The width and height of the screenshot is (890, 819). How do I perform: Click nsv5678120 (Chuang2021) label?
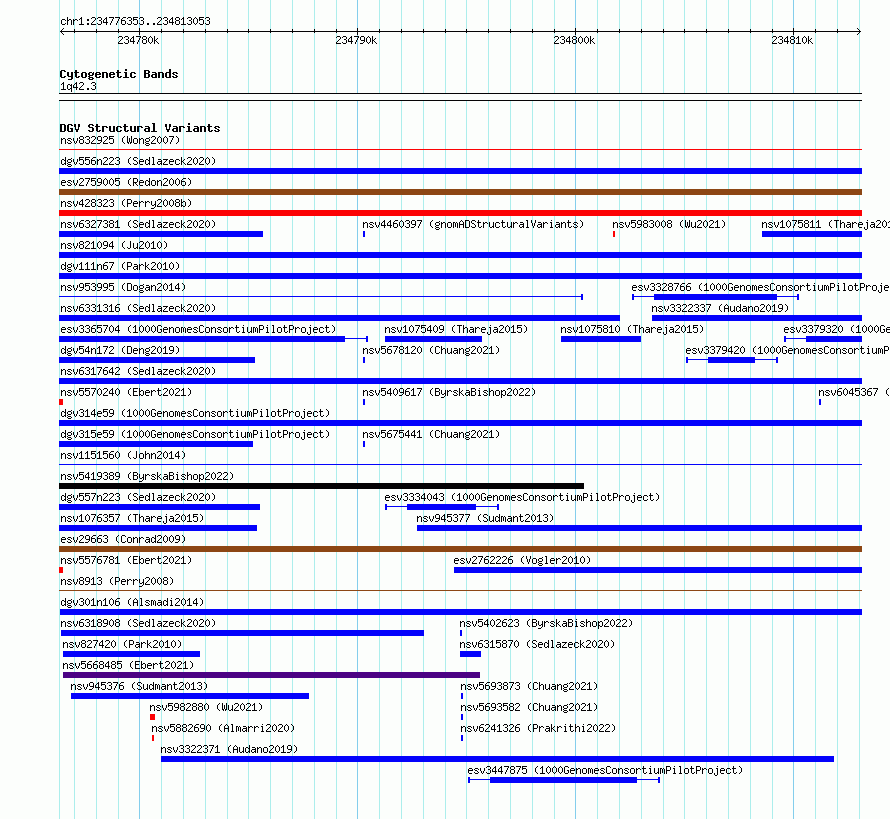click(431, 350)
